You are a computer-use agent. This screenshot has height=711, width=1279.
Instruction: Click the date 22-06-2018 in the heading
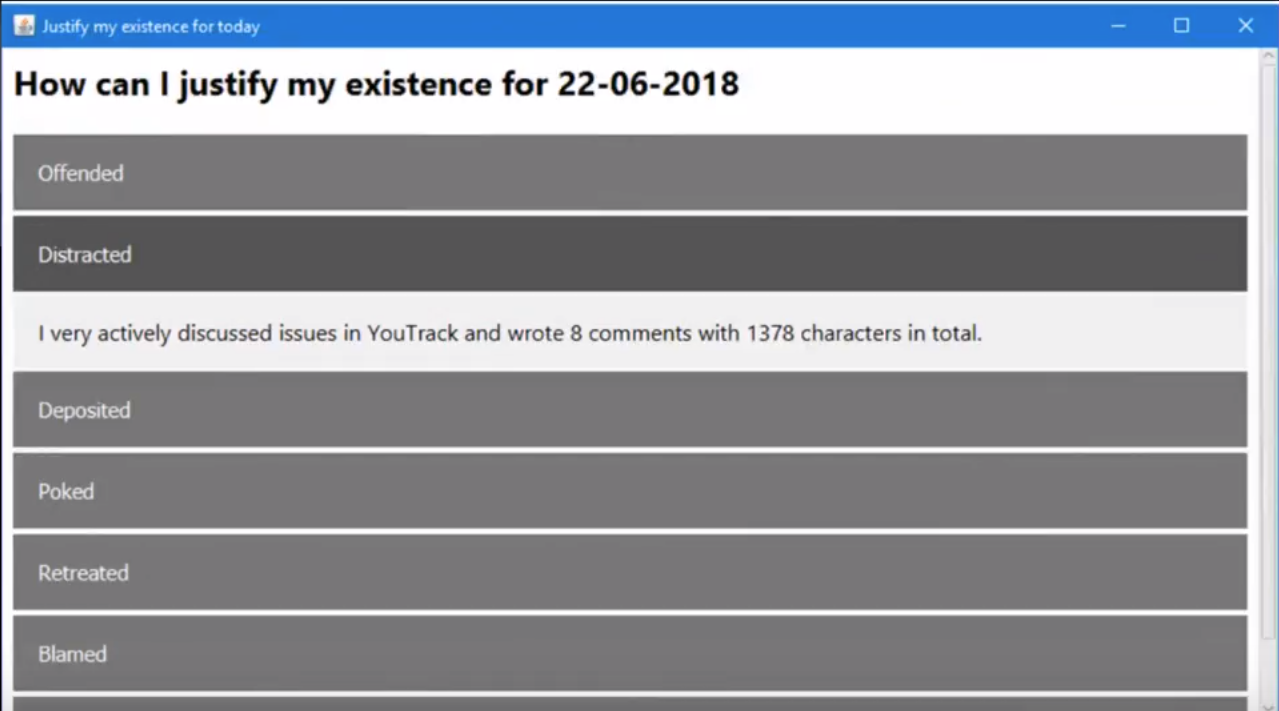point(648,84)
